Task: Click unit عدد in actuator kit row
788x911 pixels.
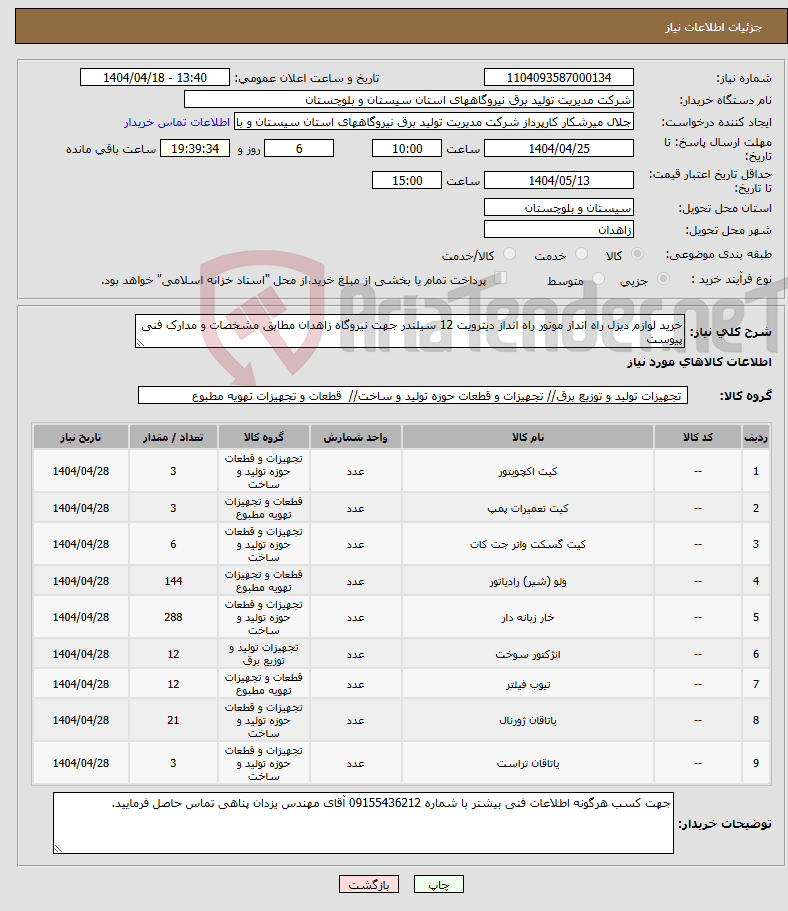Action: point(356,472)
